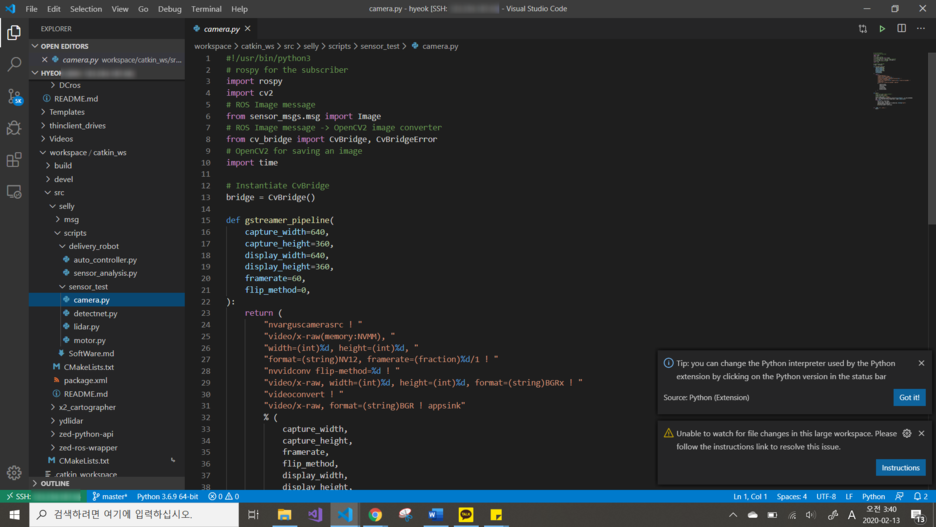Image resolution: width=936 pixels, height=527 pixels.
Task: Click the Instructions button
Action: pos(901,468)
